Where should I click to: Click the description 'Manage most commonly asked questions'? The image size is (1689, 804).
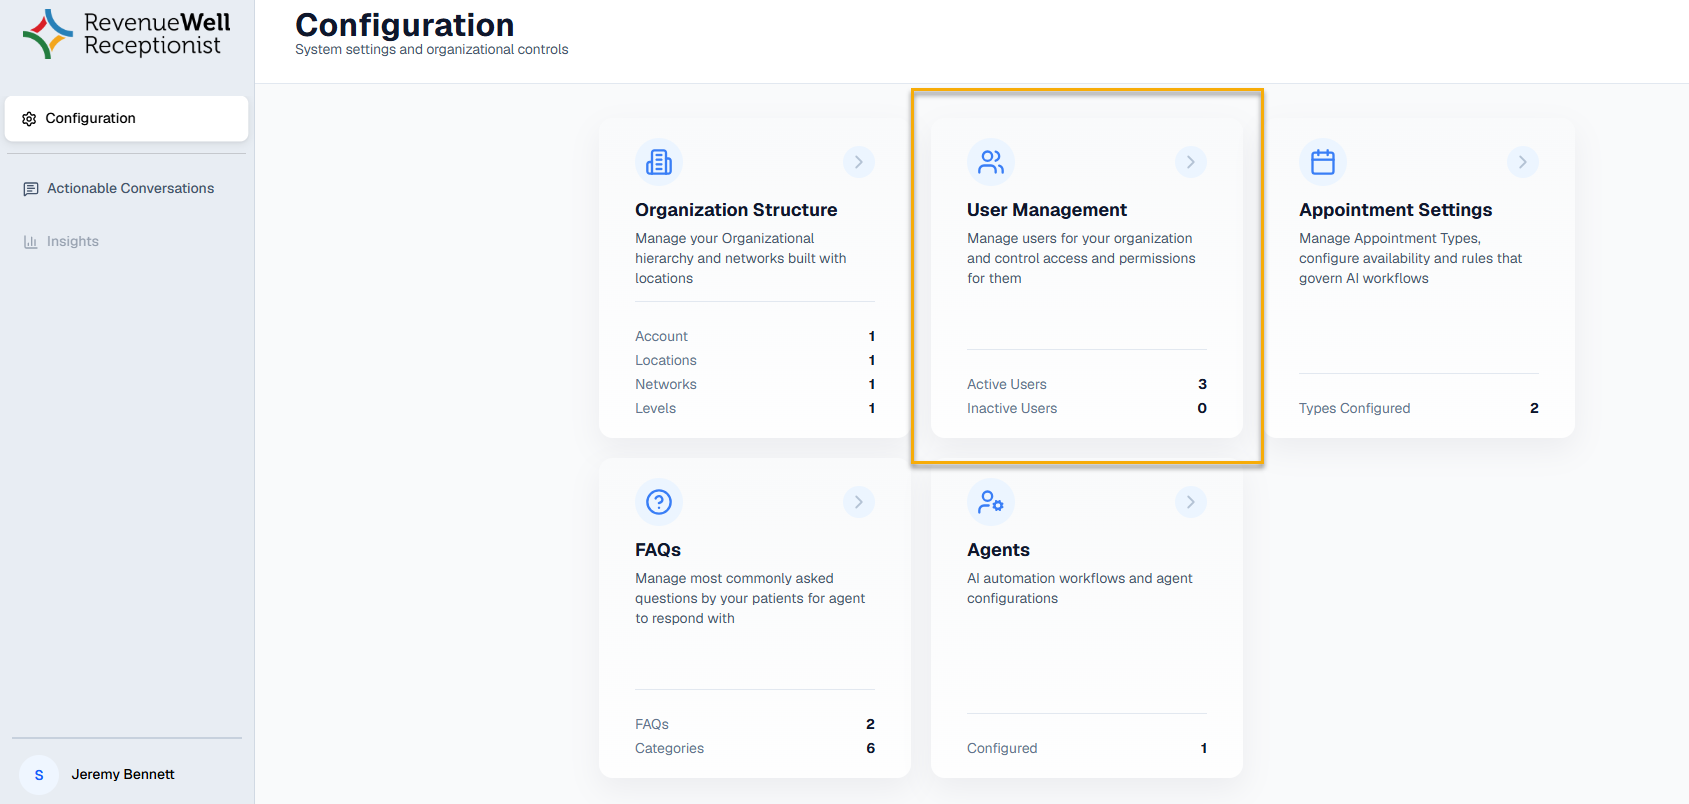(x=750, y=598)
